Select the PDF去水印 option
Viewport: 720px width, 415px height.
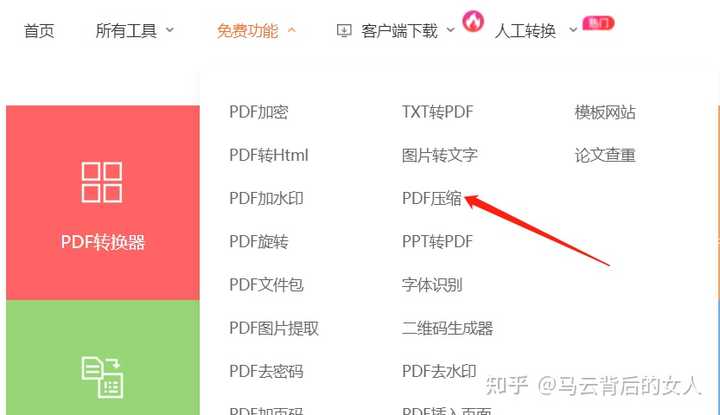[x=439, y=371]
